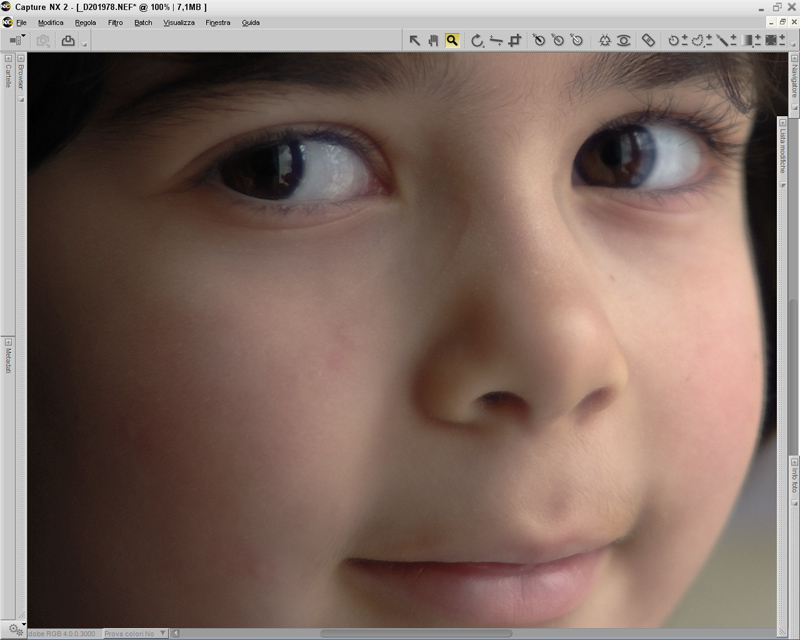The image size is (800, 640).
Task: Select the Red-Eye Control Point tool
Action: [623, 40]
